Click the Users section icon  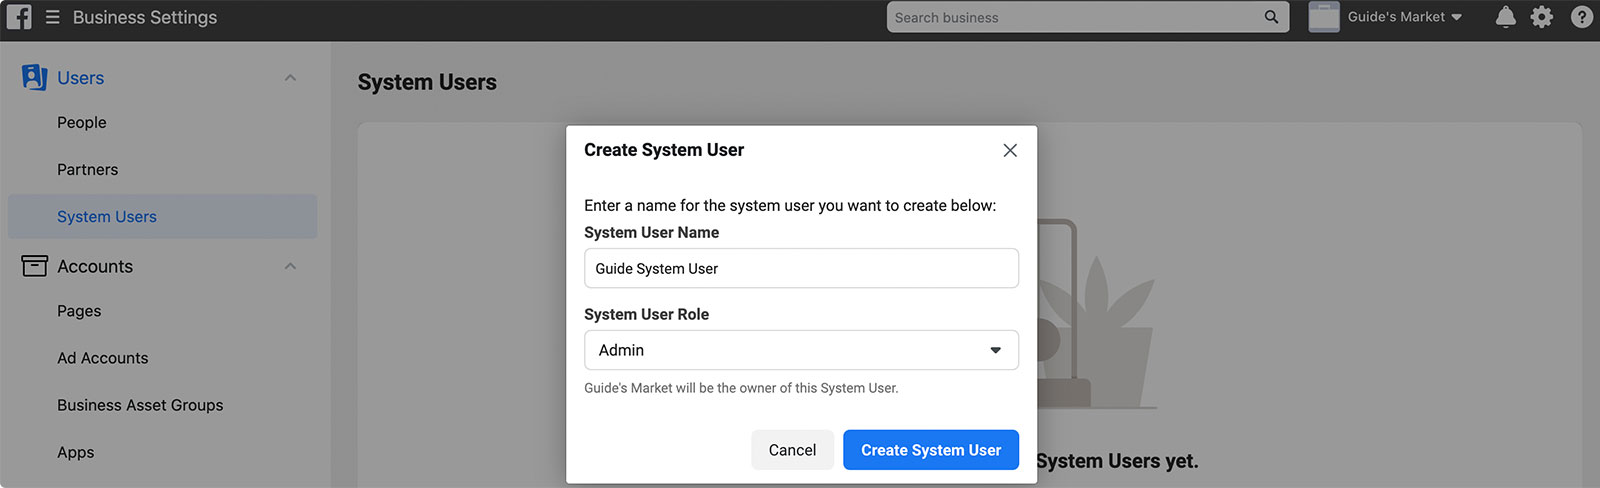[34, 78]
